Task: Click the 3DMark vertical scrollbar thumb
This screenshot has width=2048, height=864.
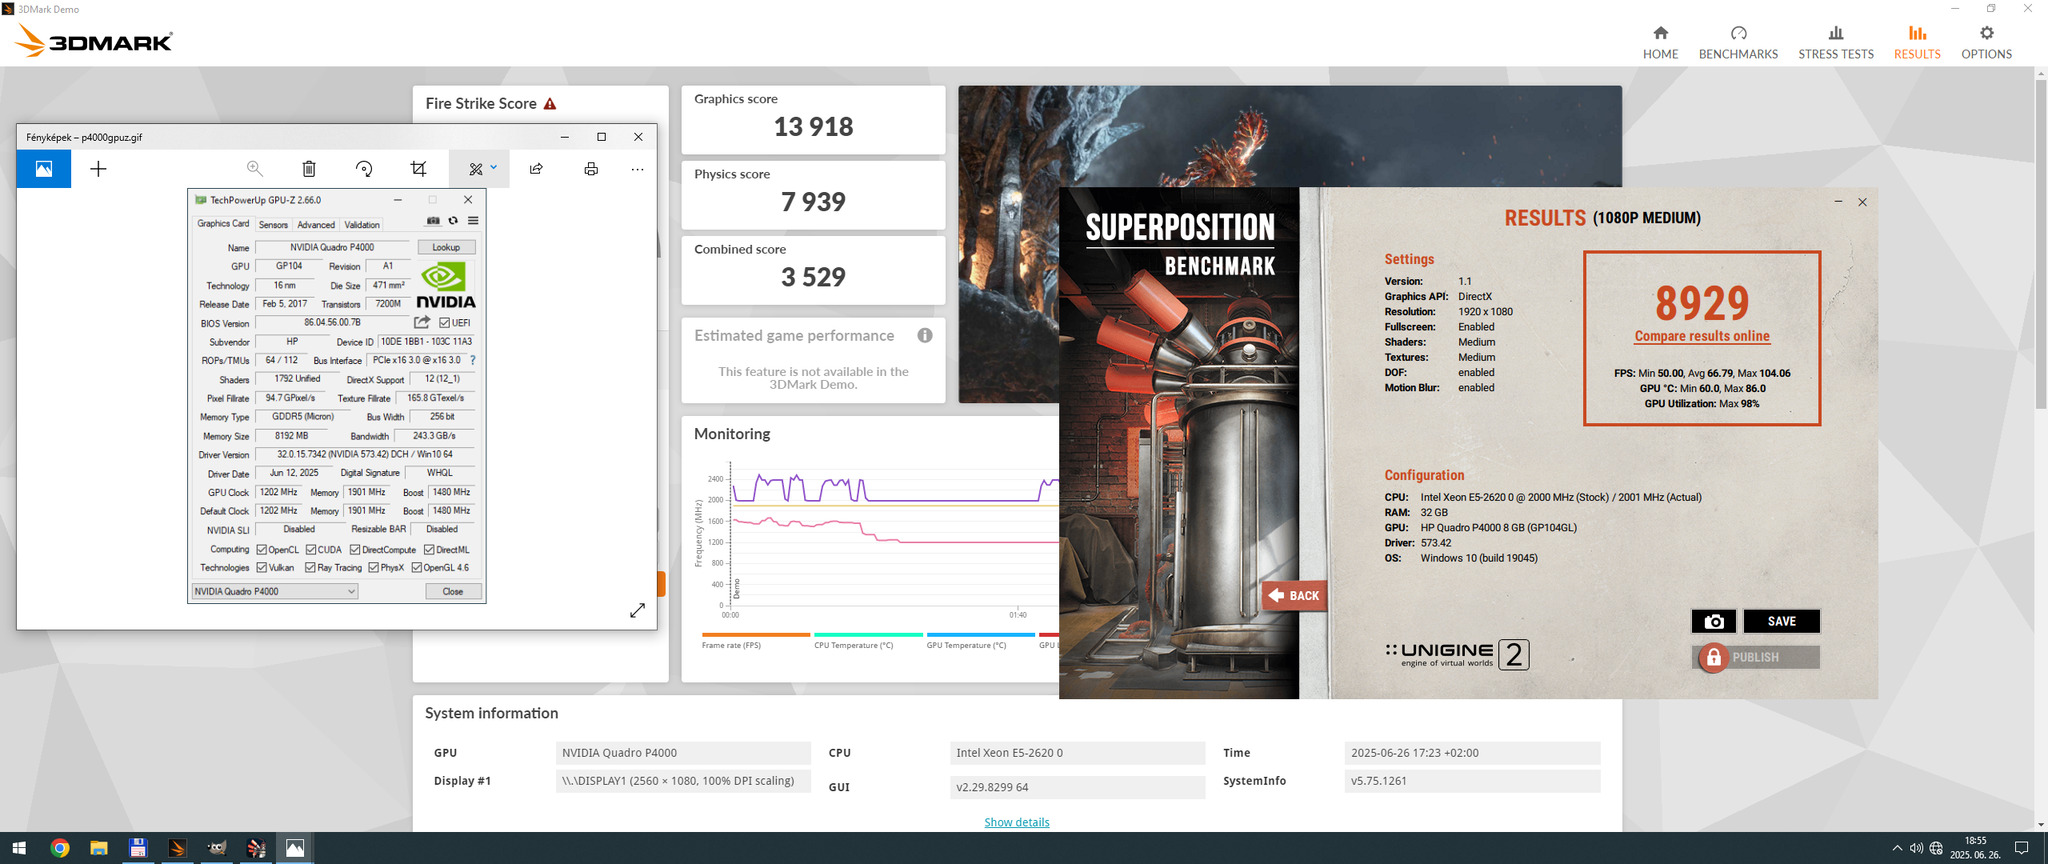Action: click(x=2041, y=243)
